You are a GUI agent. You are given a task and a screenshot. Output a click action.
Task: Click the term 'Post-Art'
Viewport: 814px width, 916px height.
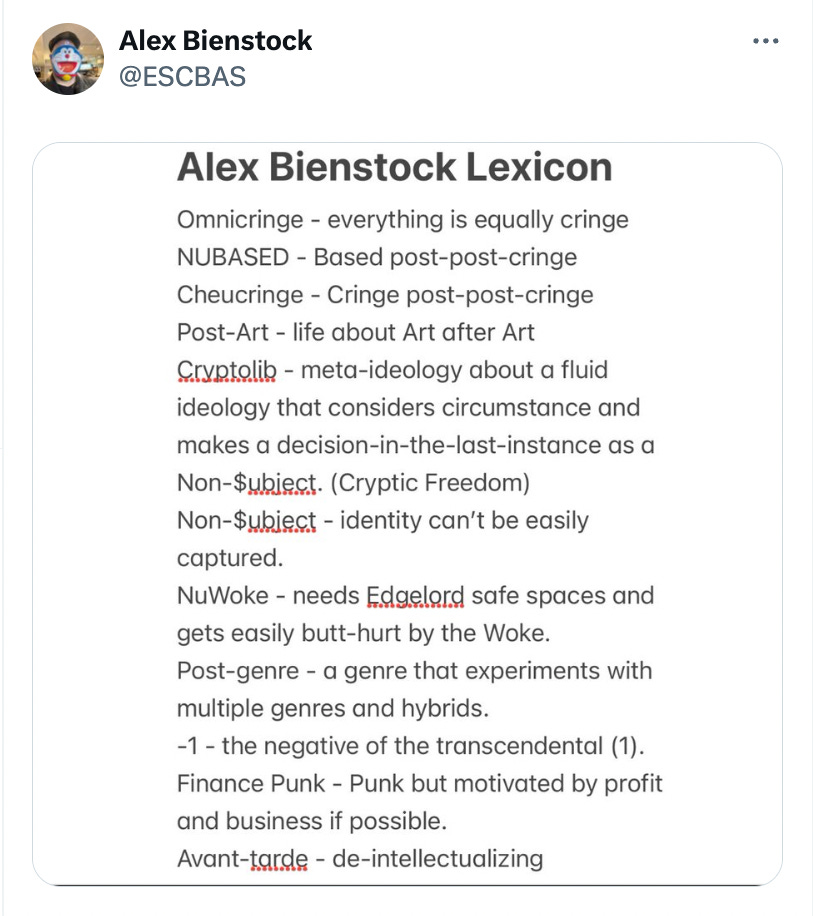[223, 332]
